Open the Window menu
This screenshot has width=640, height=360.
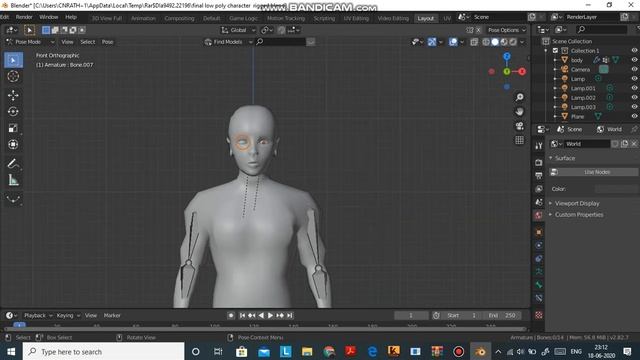pyautogui.click(x=49, y=17)
